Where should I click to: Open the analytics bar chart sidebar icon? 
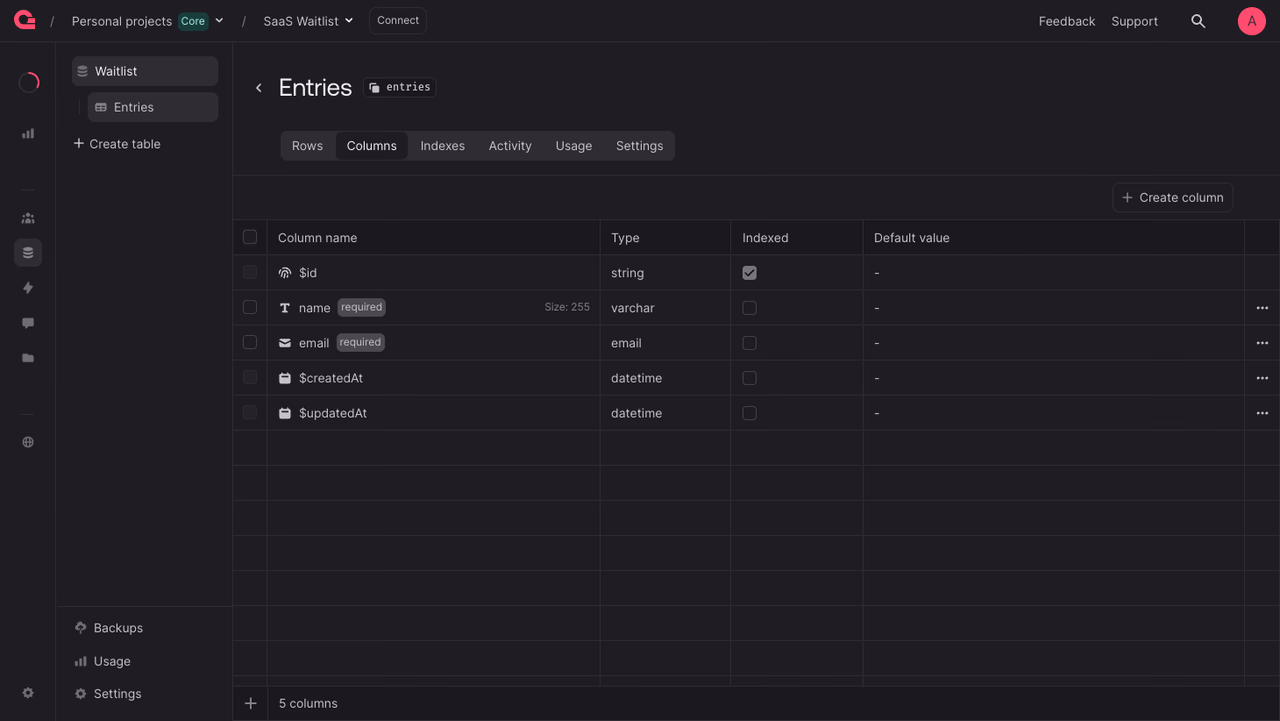(x=28, y=133)
